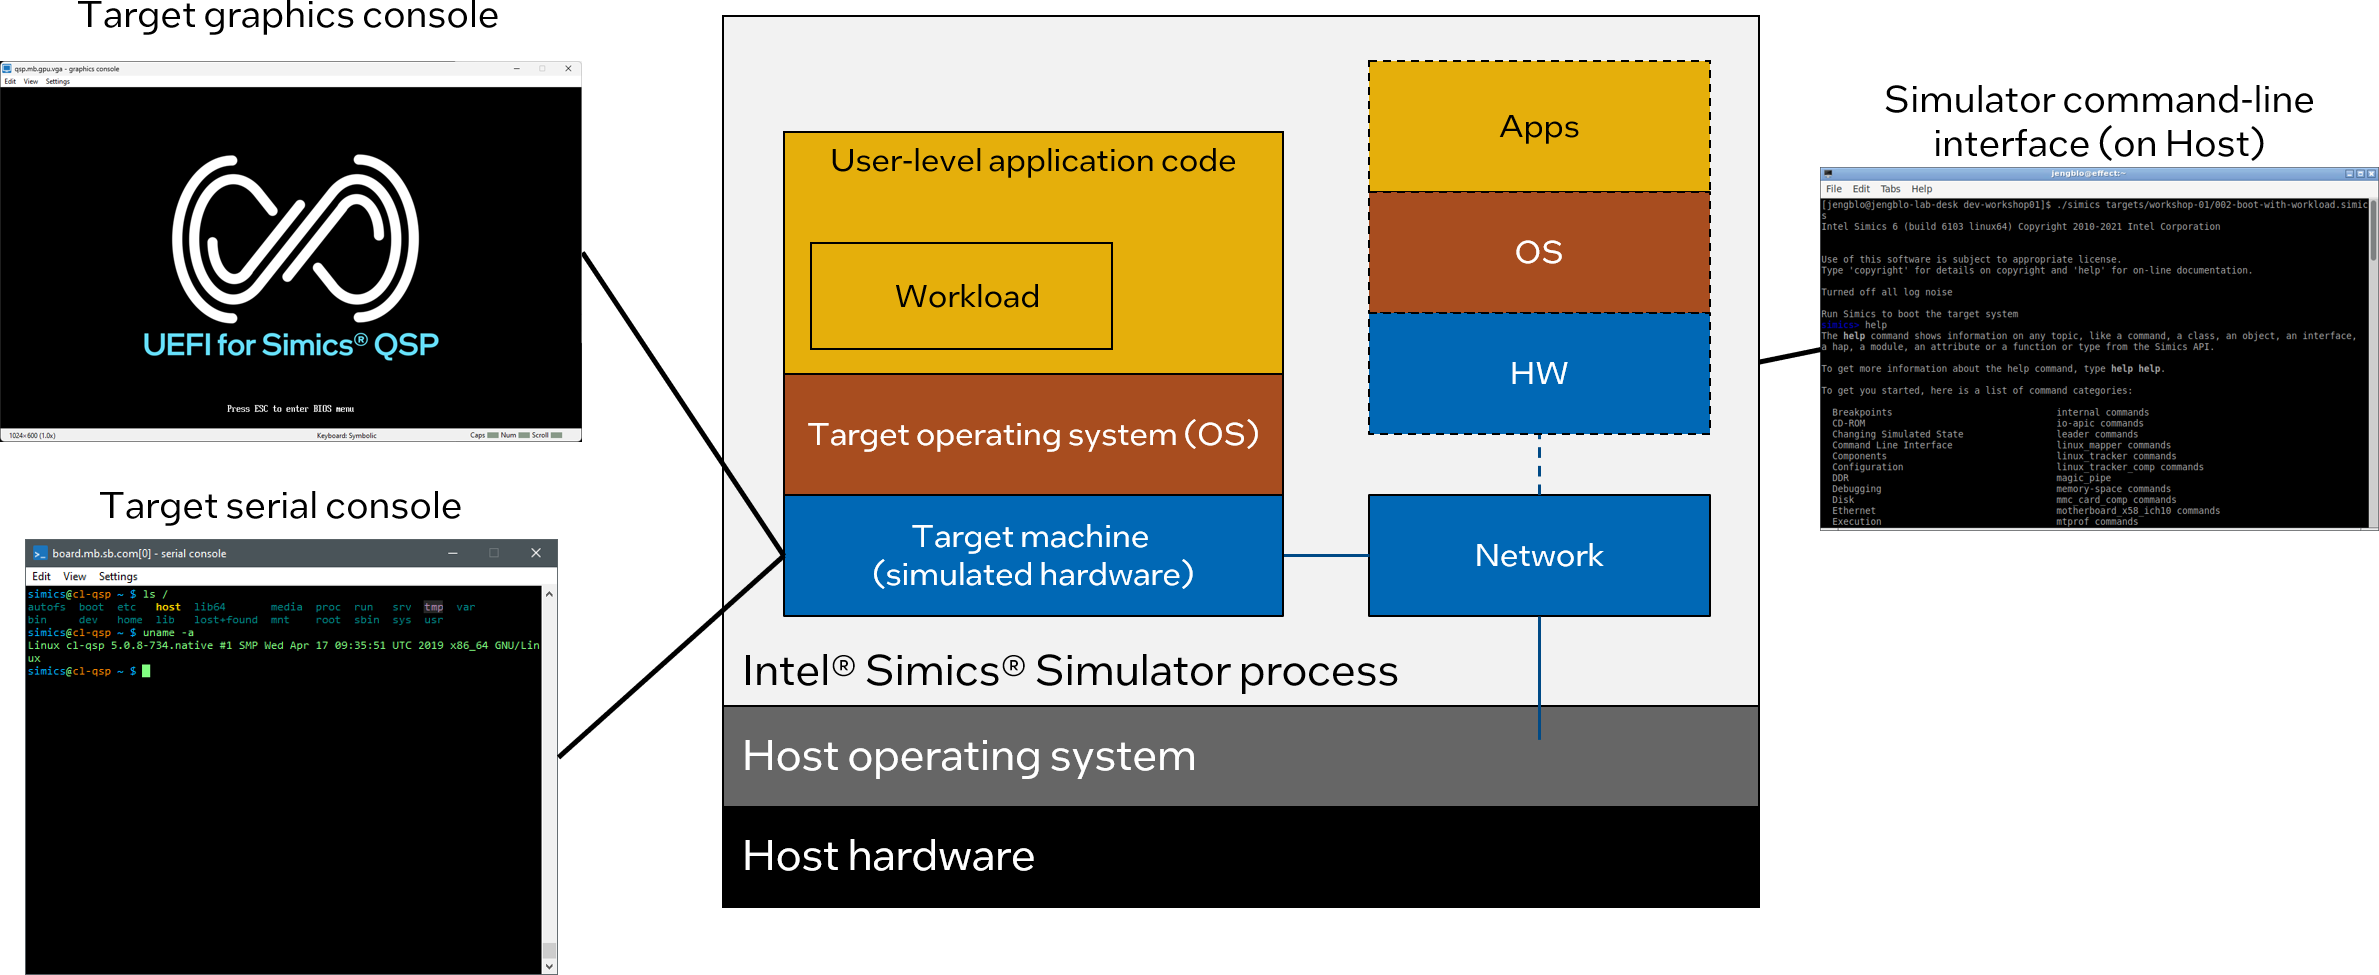This screenshot has width=2379, height=975.
Task: Open the File menu in host terminal
Action: click(1833, 189)
